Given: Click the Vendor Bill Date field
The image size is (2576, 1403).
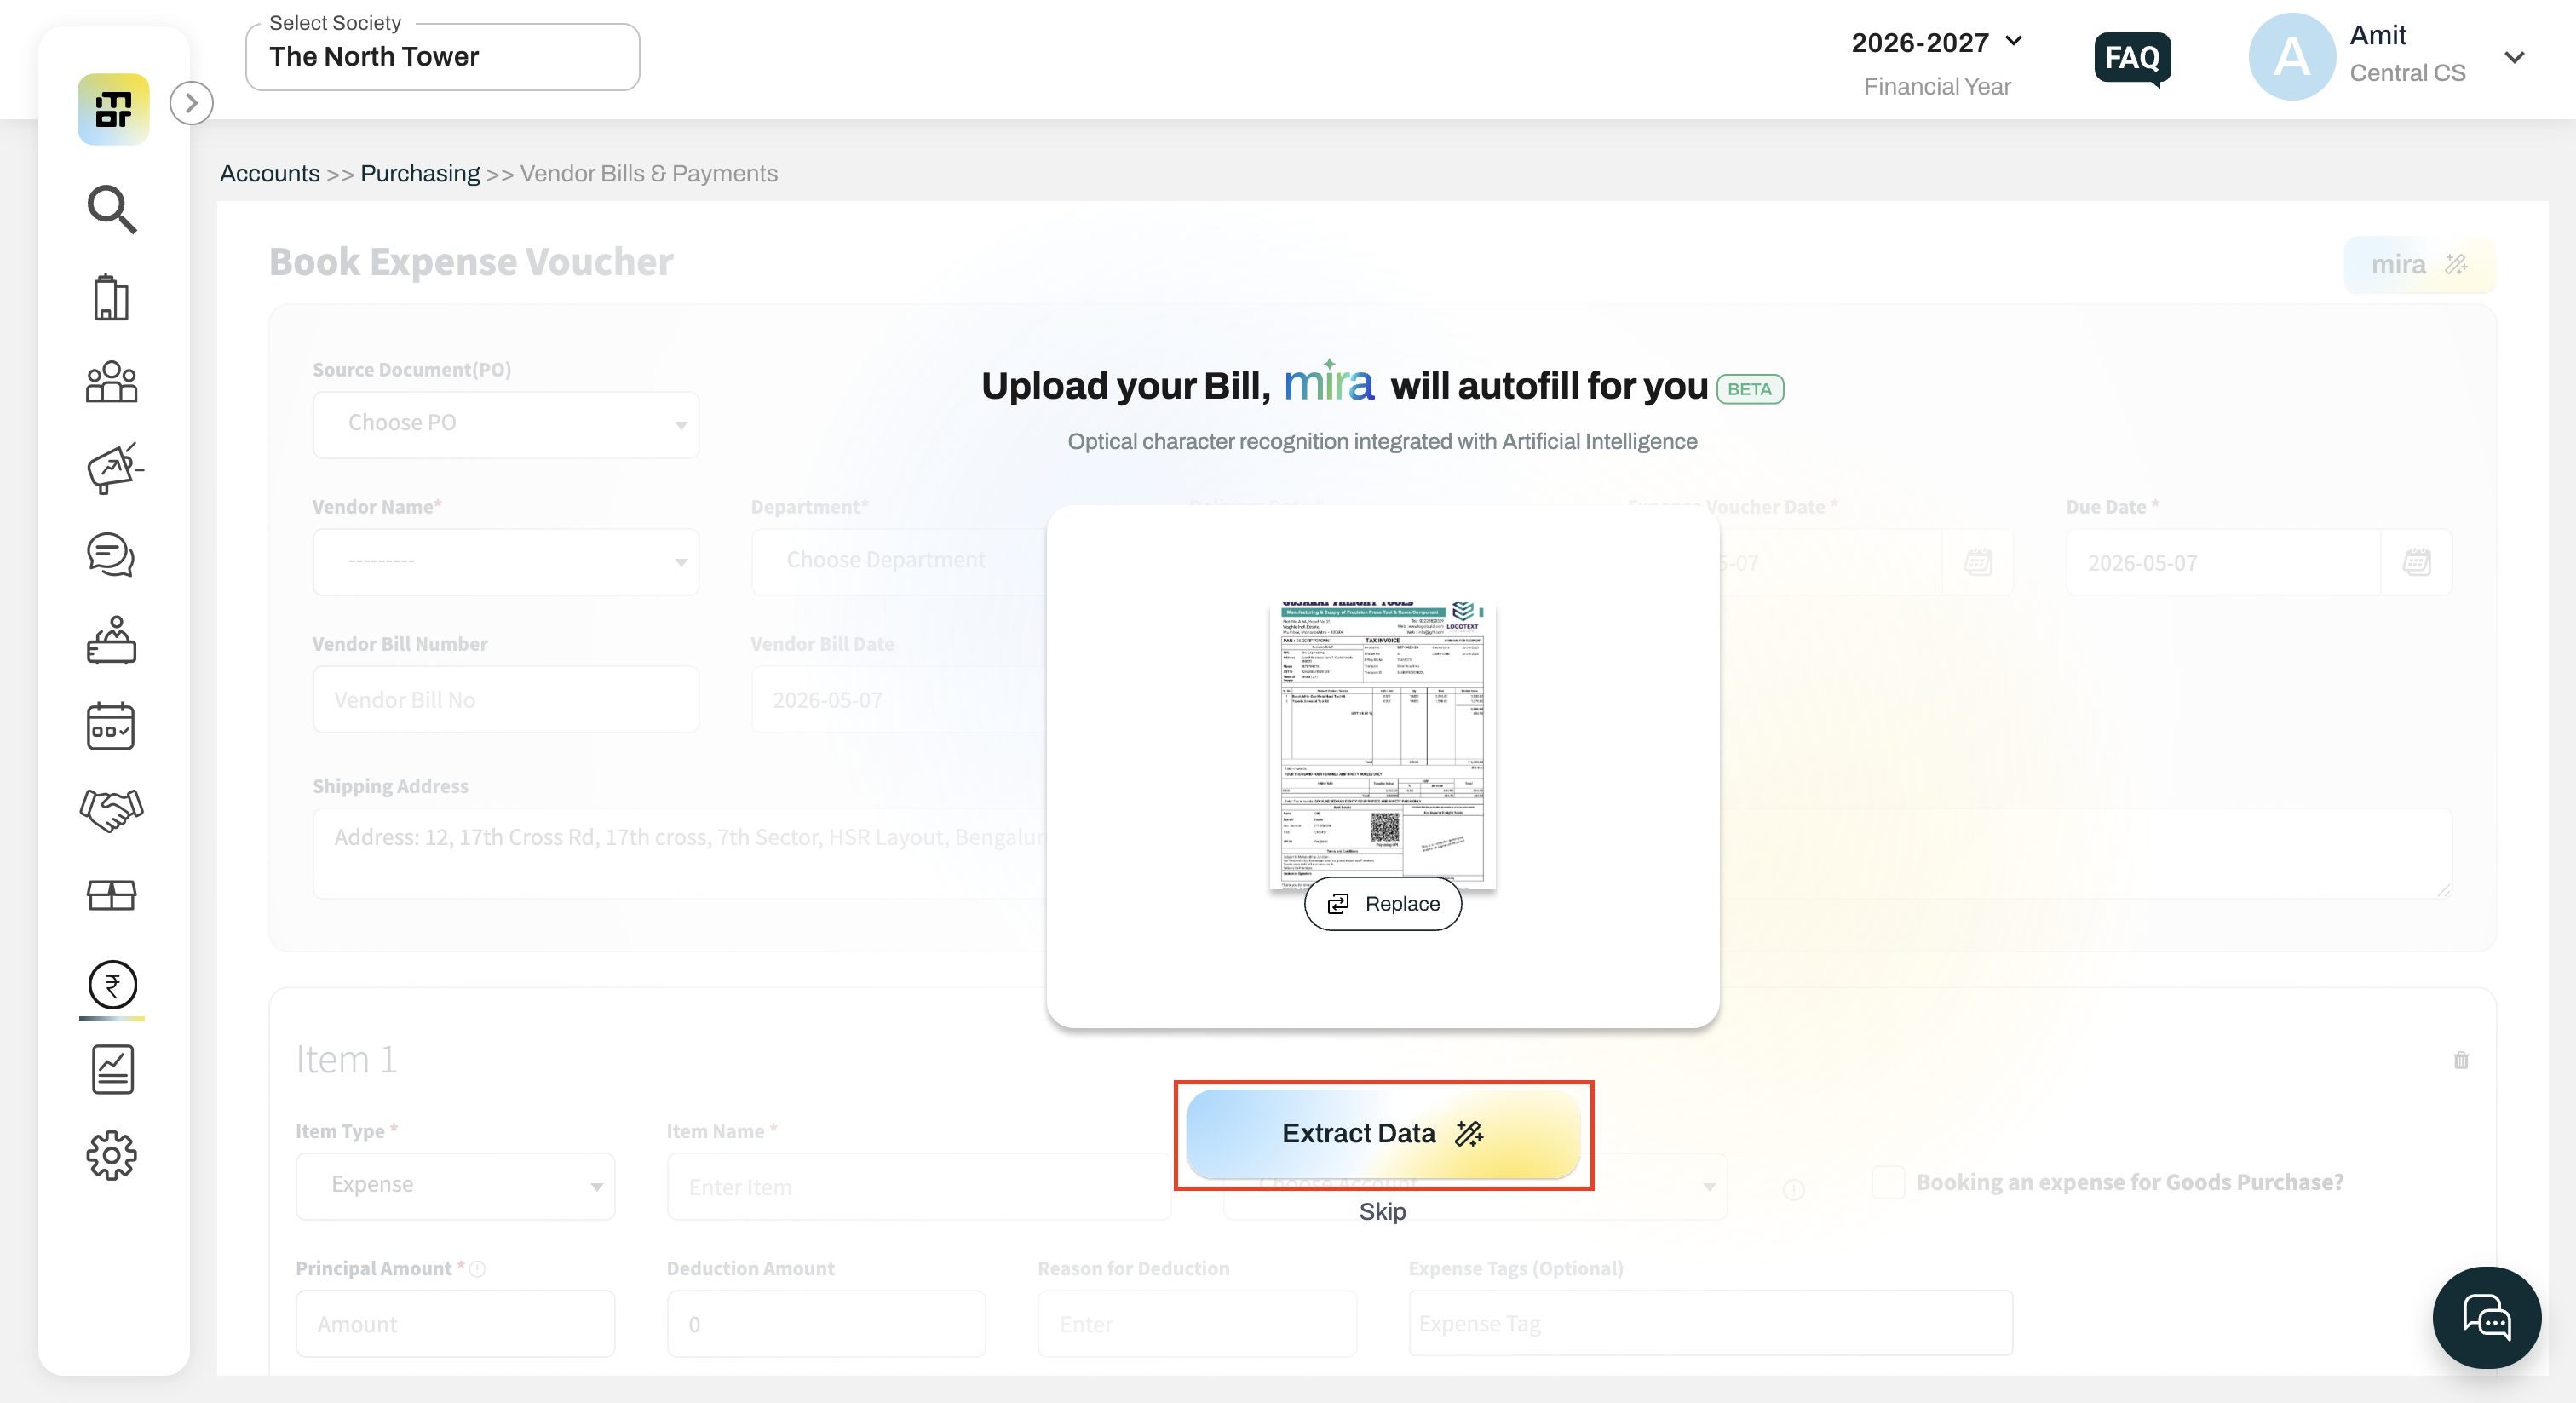Looking at the screenshot, I should pyautogui.click(x=899, y=700).
